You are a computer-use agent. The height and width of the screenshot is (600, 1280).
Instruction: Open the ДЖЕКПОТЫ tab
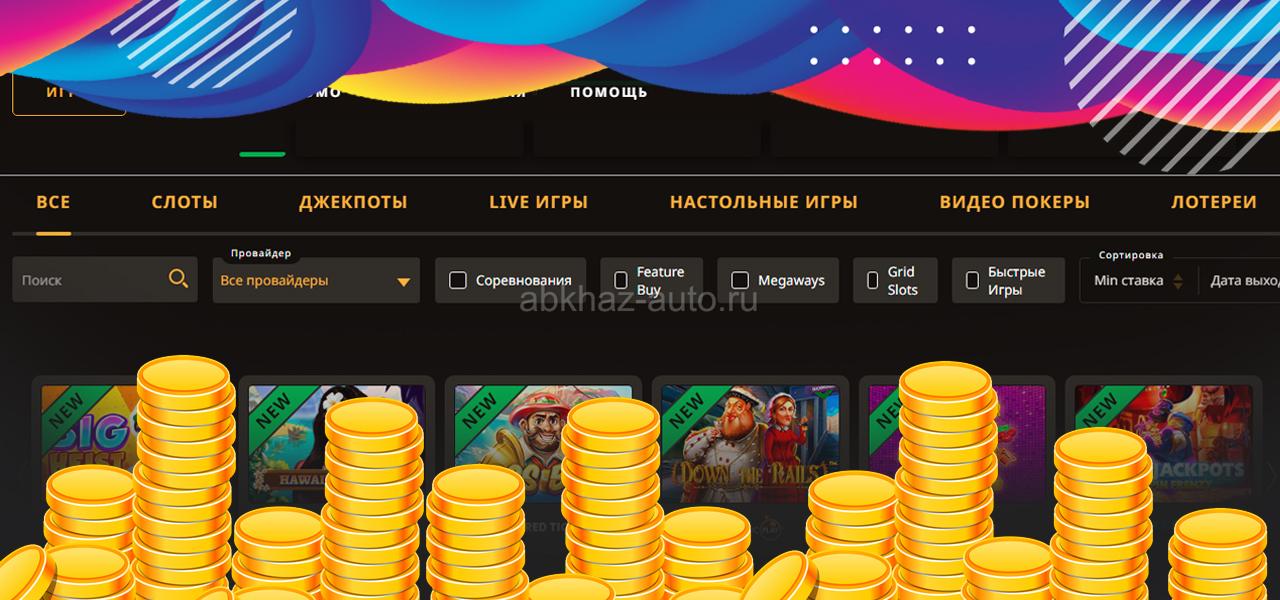tap(353, 202)
